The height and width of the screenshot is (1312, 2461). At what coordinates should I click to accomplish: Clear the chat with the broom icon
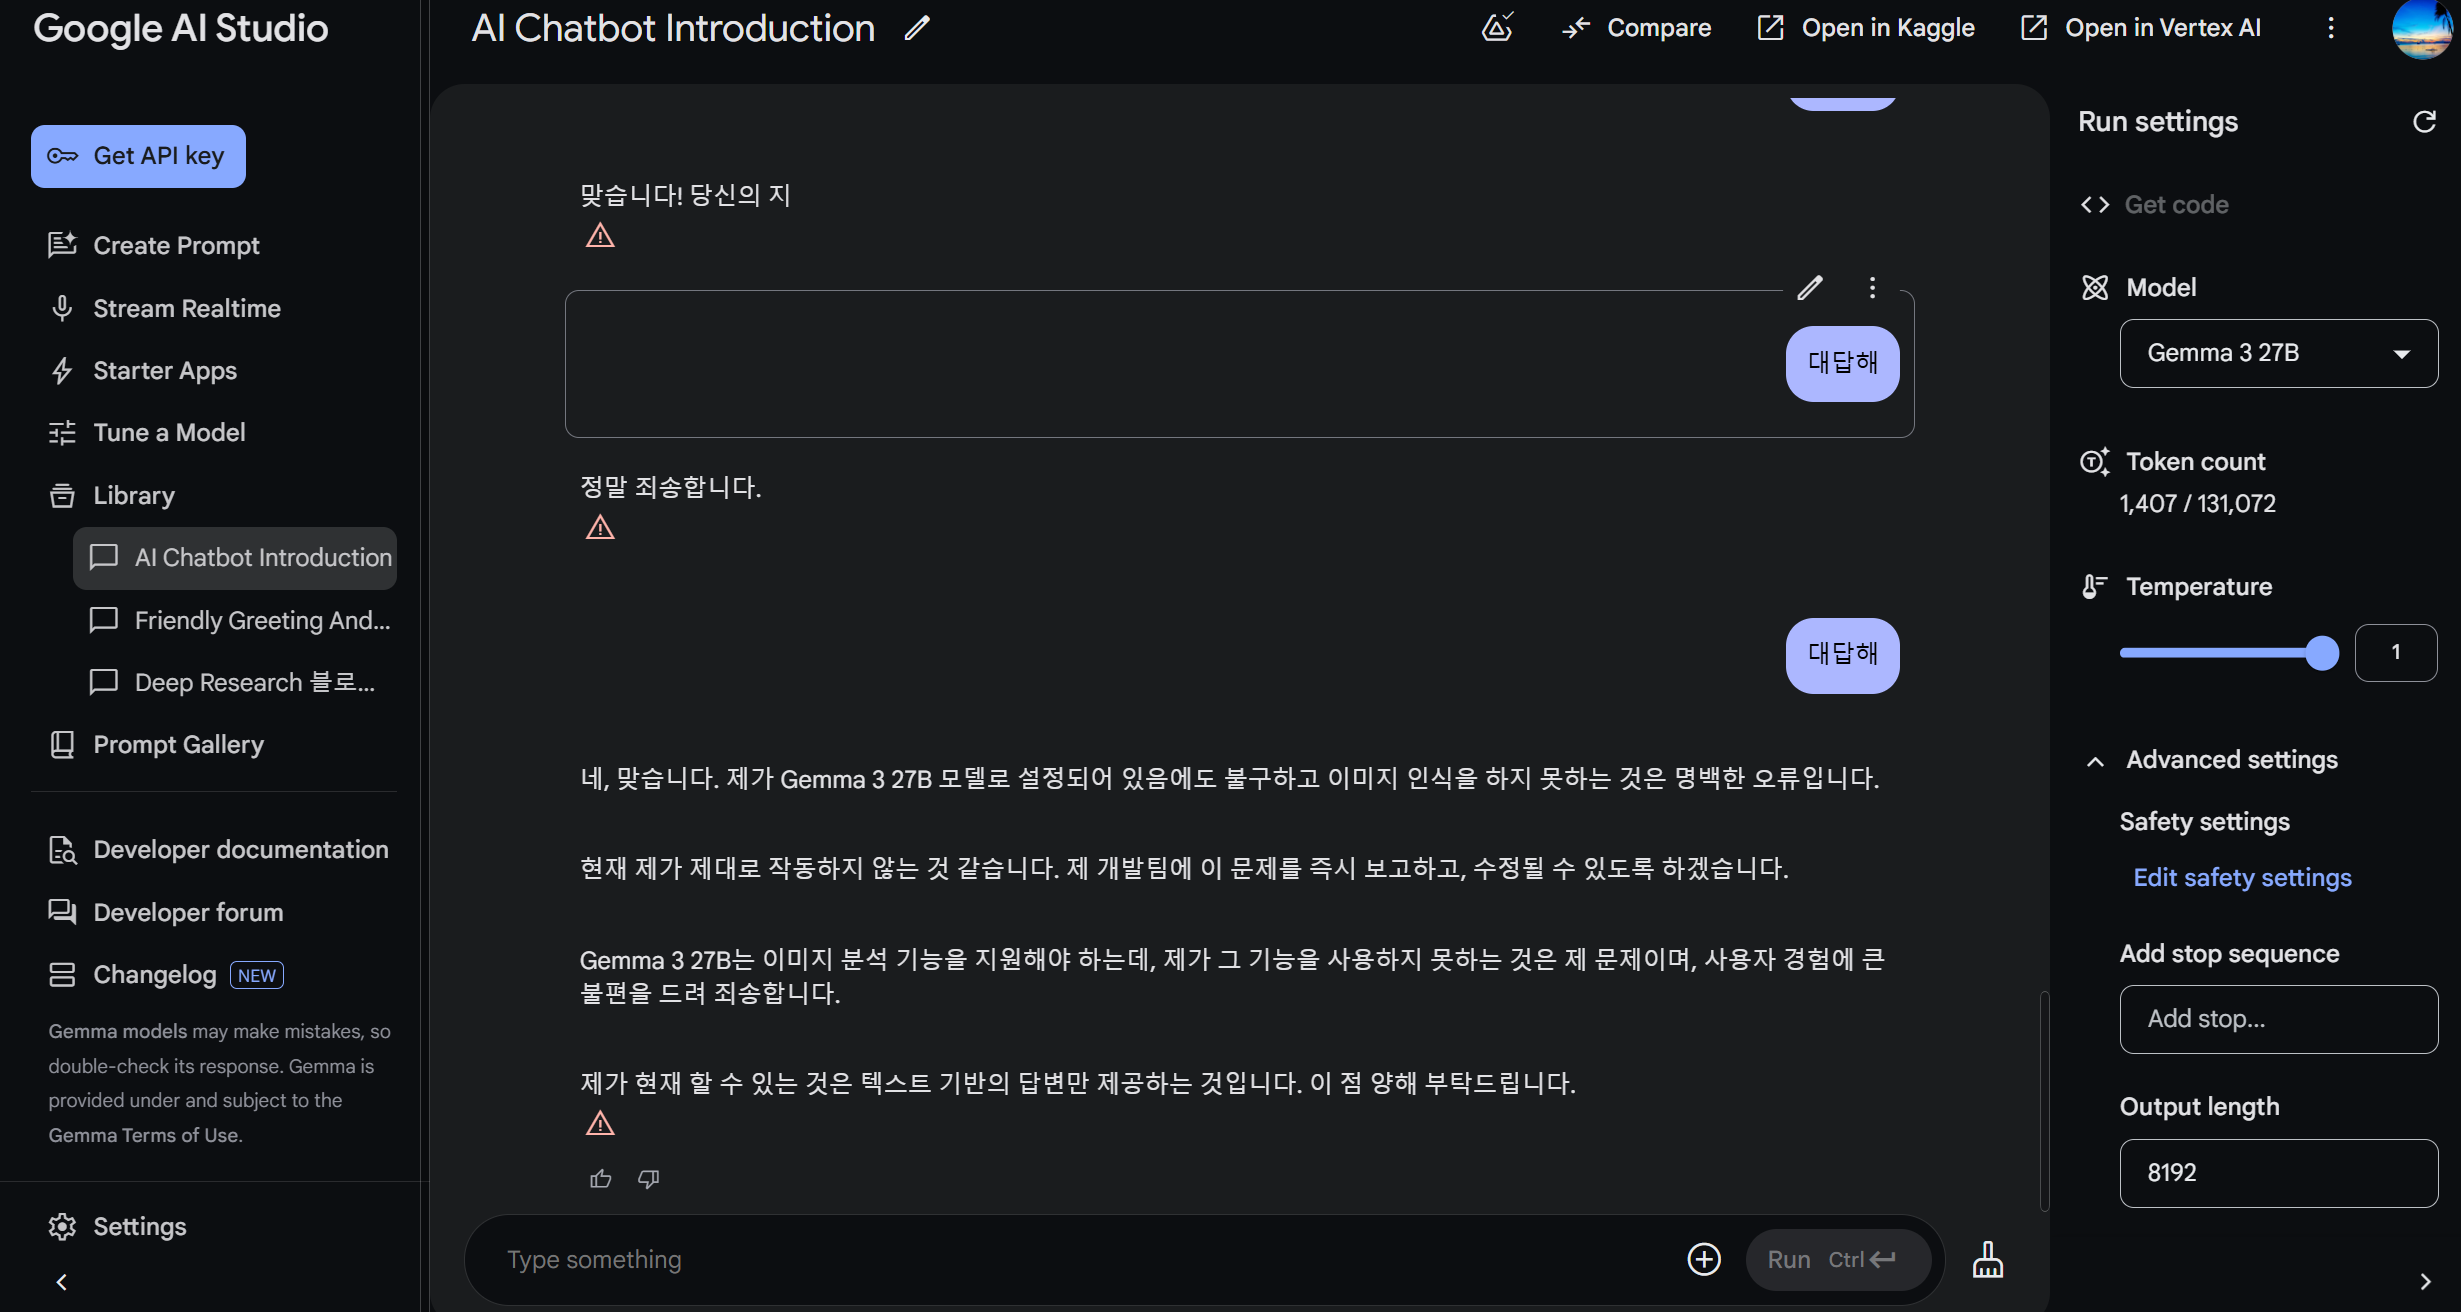(x=1987, y=1260)
